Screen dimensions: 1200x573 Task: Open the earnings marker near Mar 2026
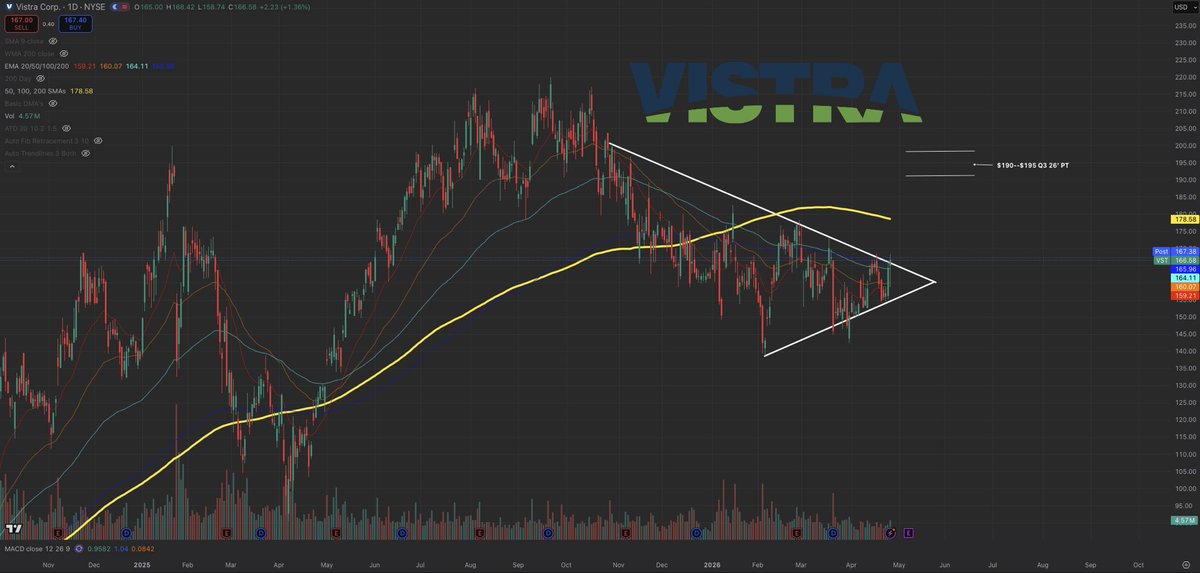click(x=797, y=533)
